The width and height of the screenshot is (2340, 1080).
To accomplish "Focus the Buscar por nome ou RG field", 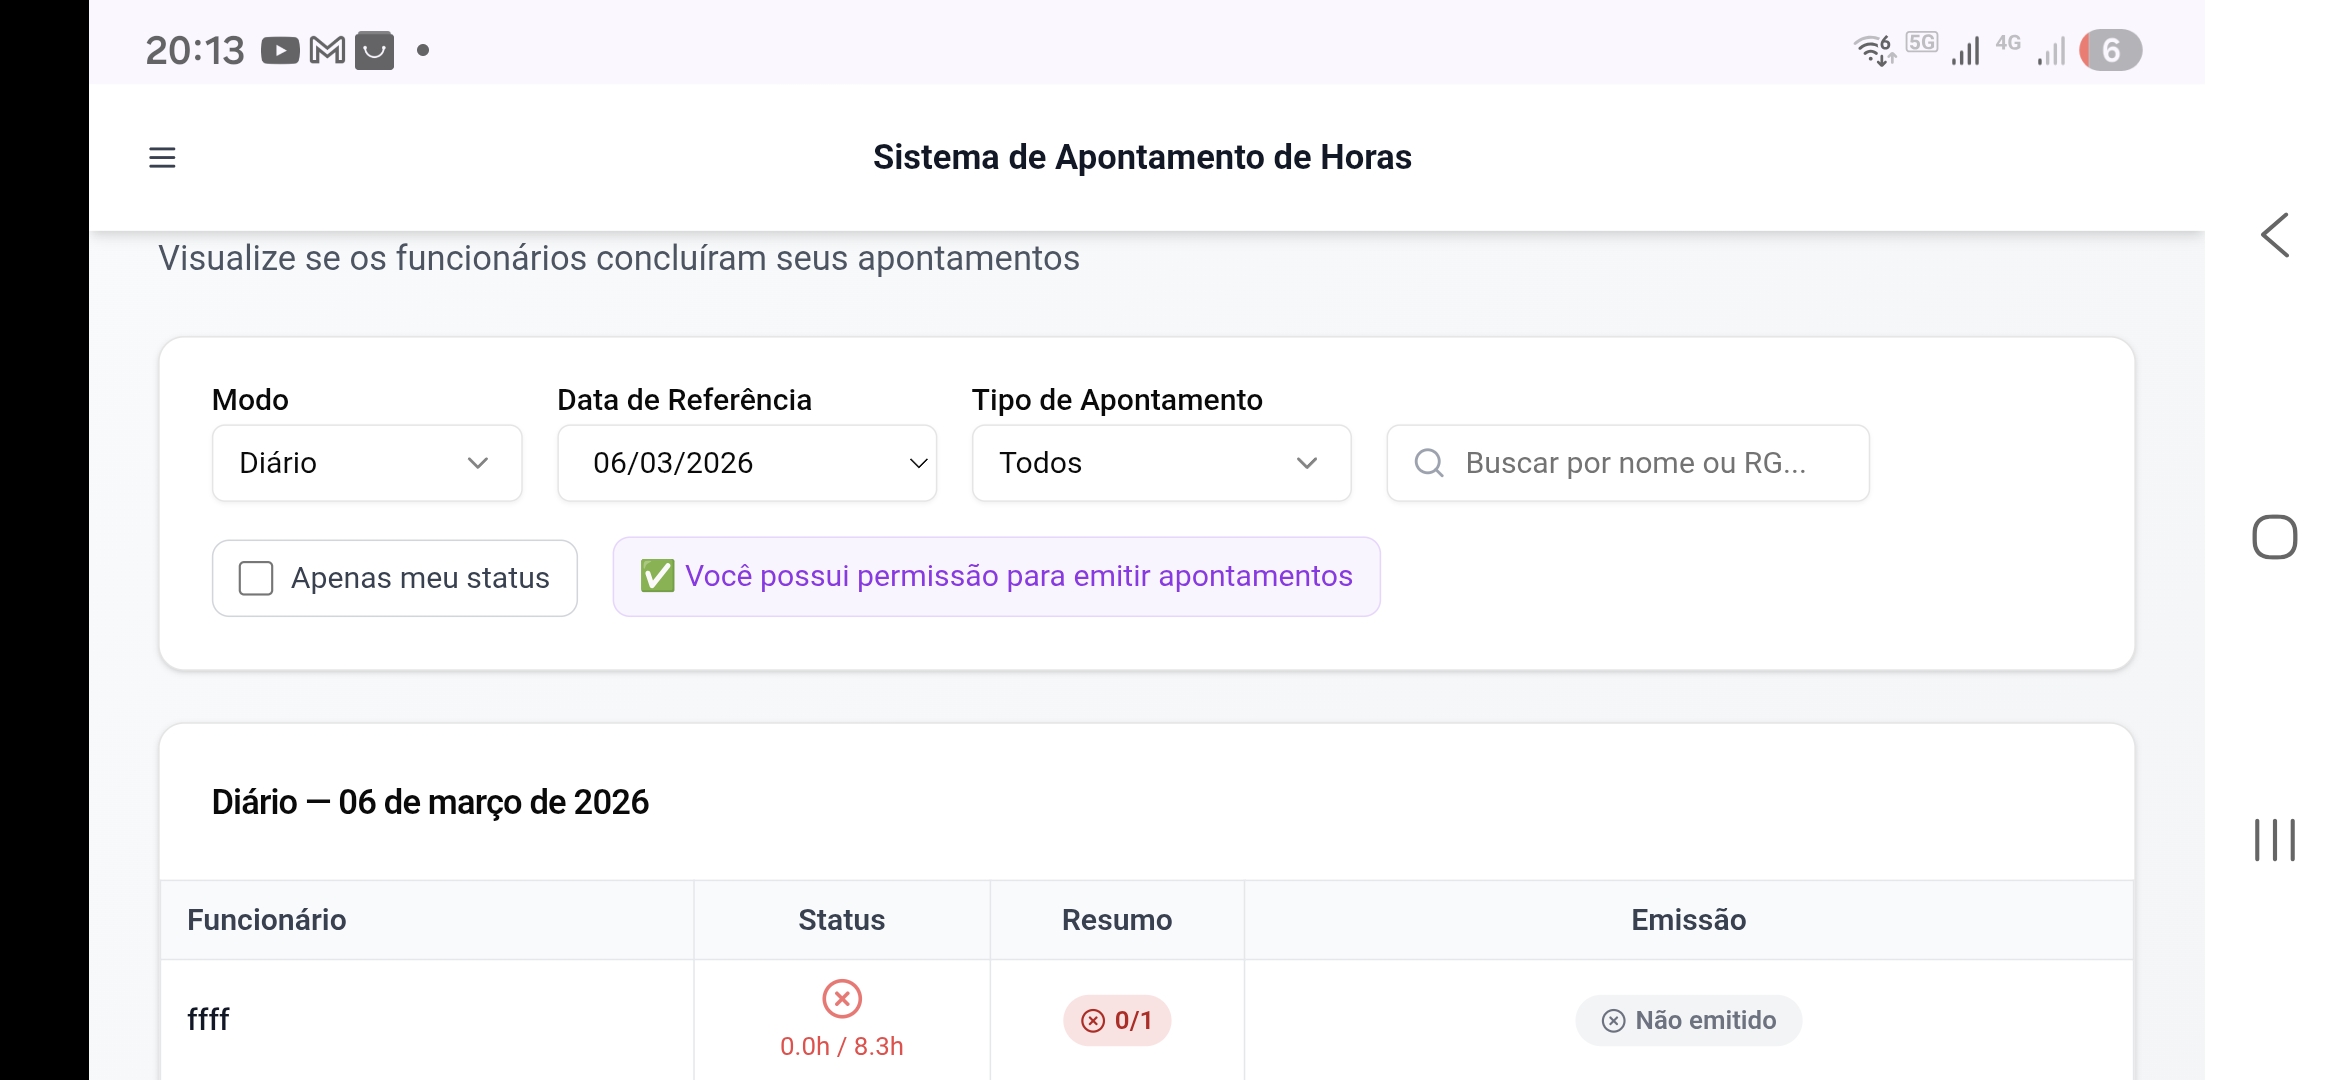I will point(1628,463).
